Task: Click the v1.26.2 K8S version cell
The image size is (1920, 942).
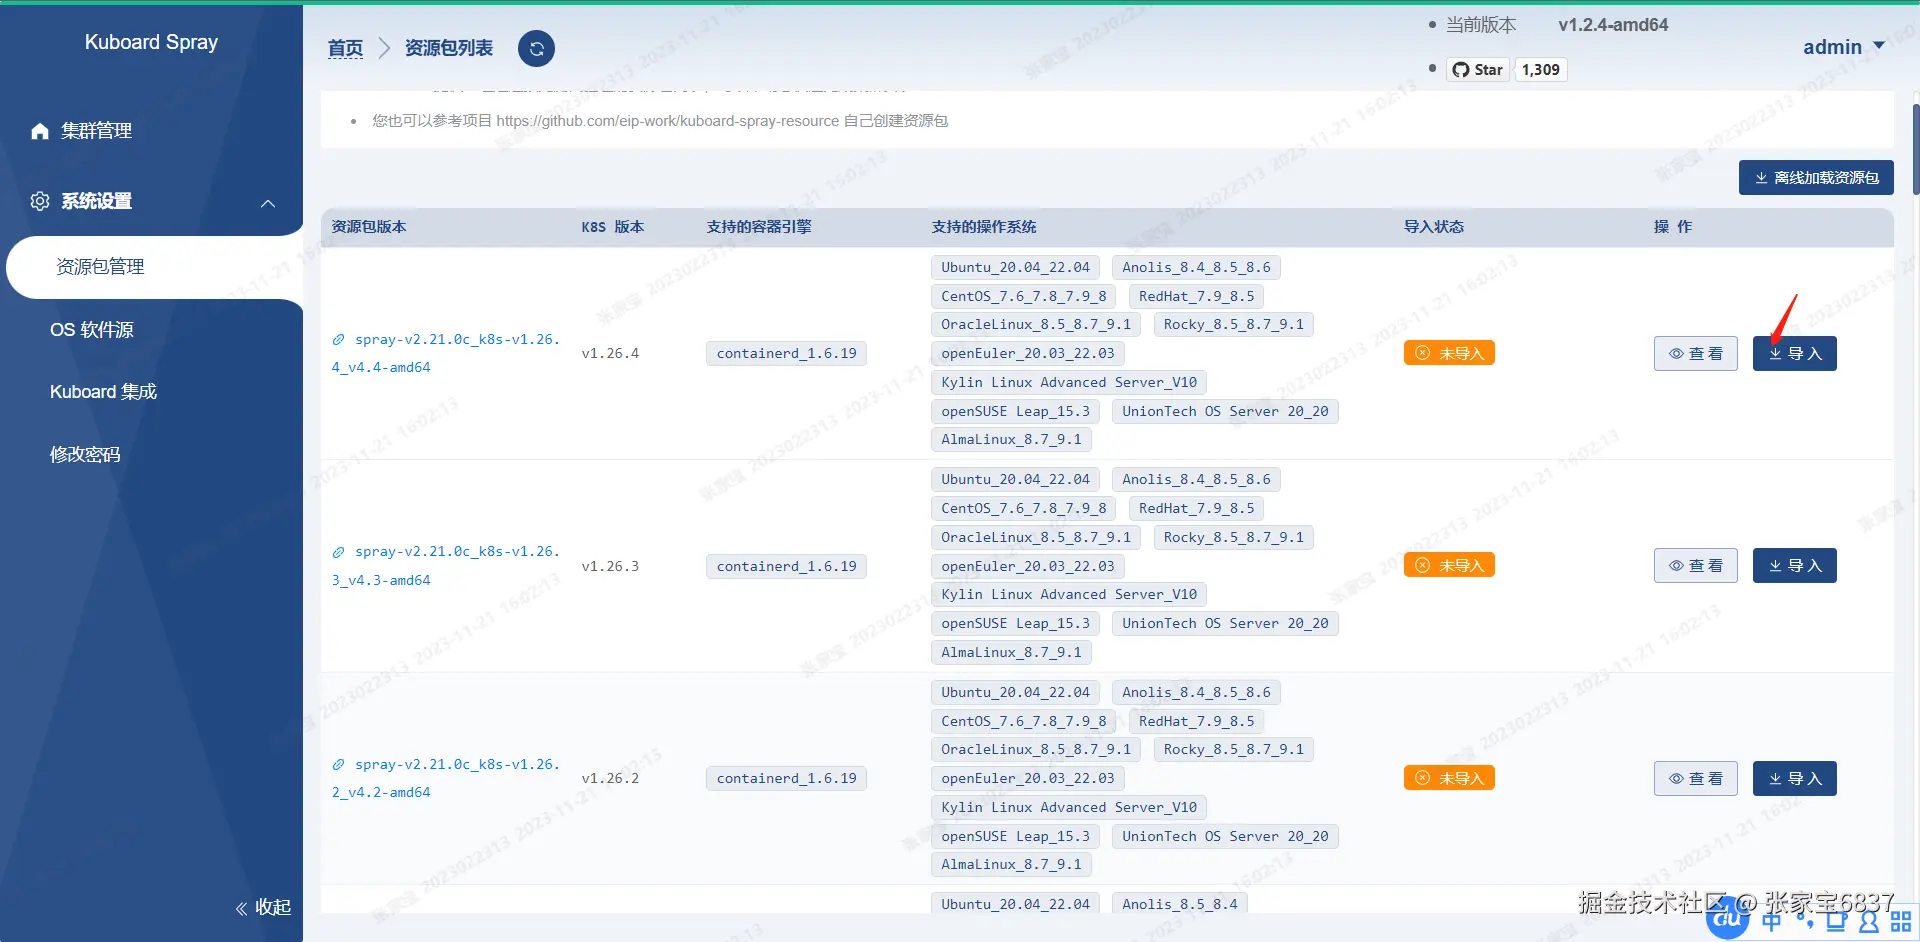Action: click(610, 778)
